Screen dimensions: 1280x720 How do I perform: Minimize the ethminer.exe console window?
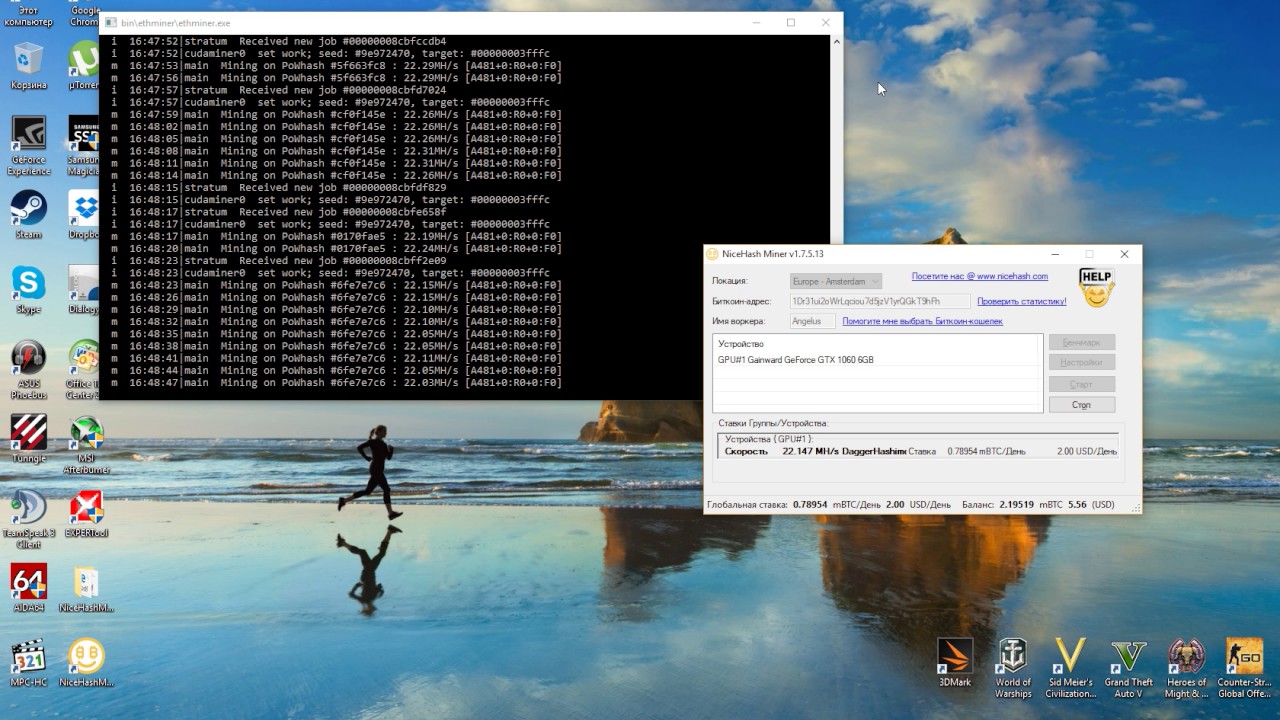pos(756,22)
